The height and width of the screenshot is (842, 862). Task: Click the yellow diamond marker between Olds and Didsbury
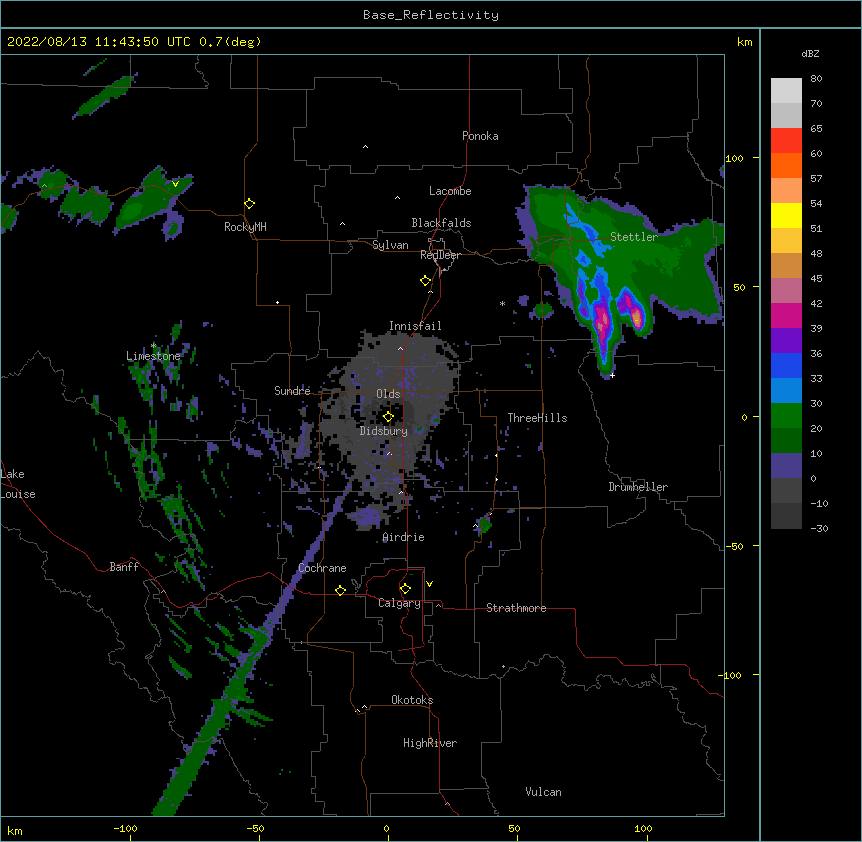[388, 417]
